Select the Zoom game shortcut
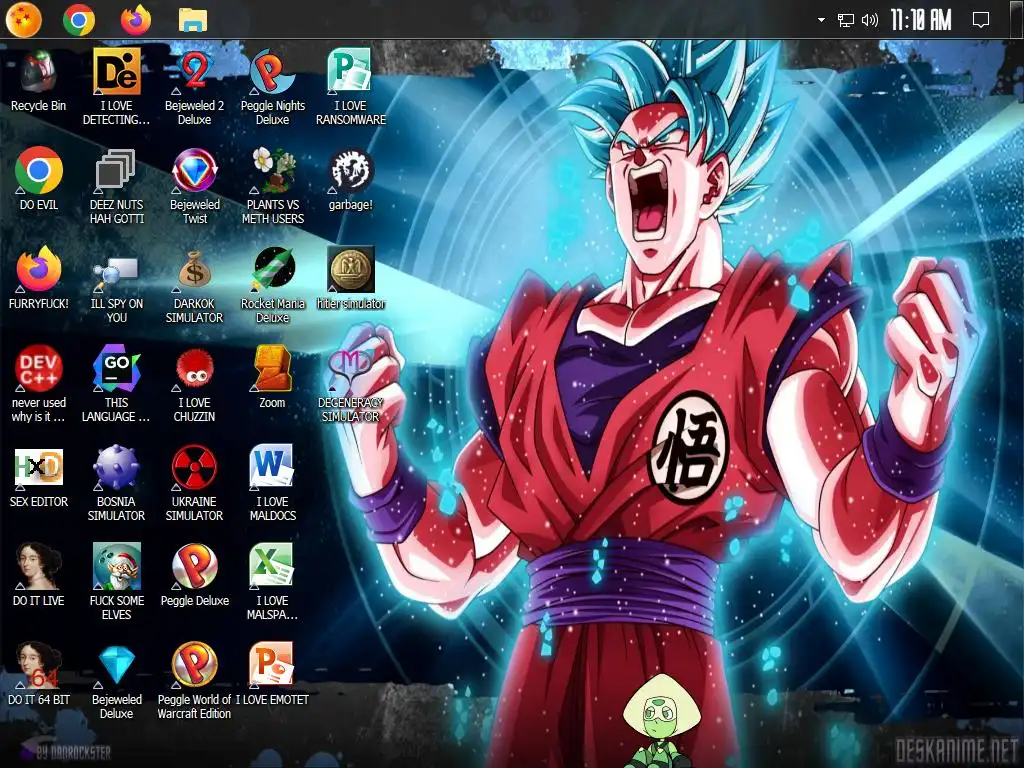Screen dimensions: 1024x768 tap(272, 377)
